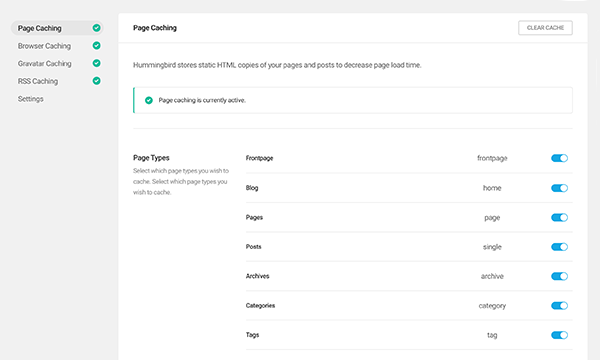Open Browser Caching sidebar section
The height and width of the screenshot is (360, 600).
pyautogui.click(x=44, y=46)
